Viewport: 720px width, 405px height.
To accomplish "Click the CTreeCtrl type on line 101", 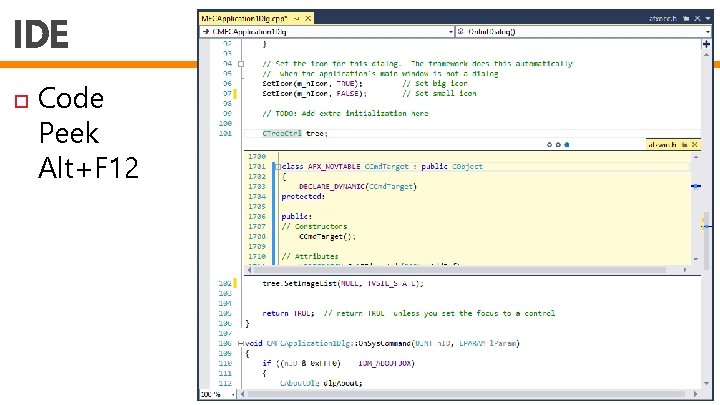I will click(x=282, y=134).
